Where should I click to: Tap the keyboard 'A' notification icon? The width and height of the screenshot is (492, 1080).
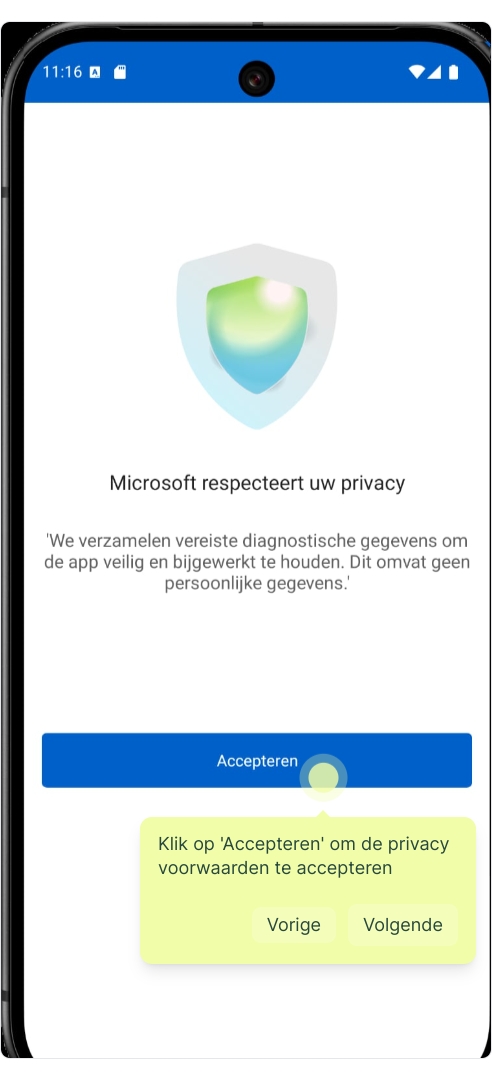click(95, 72)
